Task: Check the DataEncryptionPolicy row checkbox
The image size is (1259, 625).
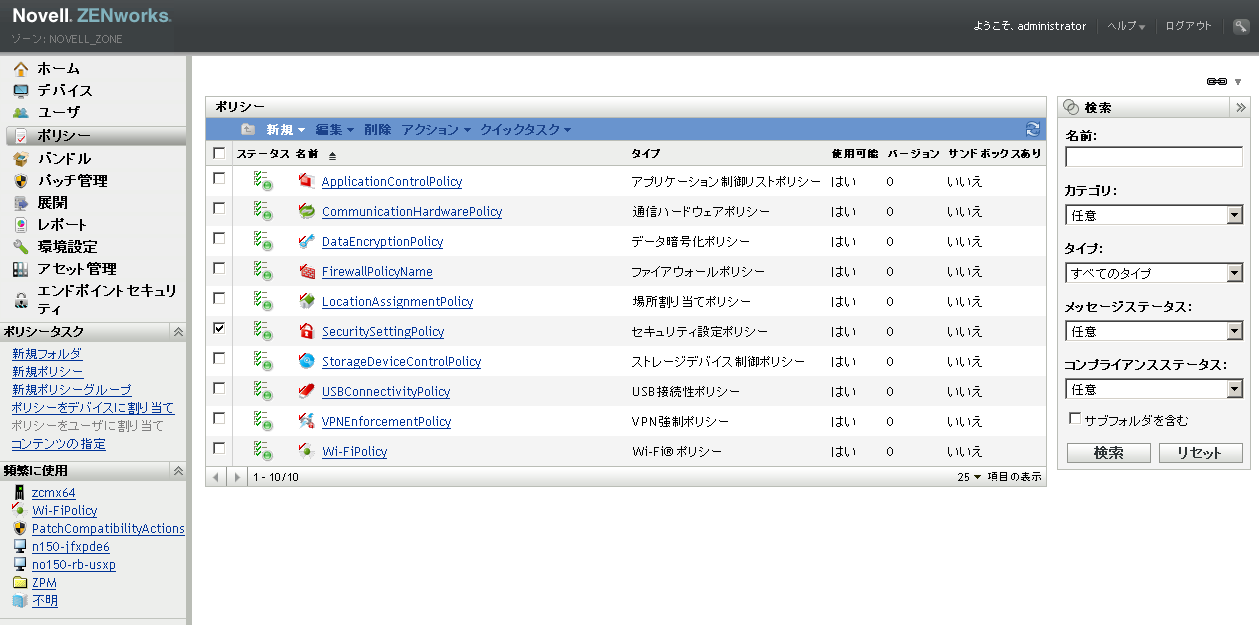Action: (x=220, y=238)
